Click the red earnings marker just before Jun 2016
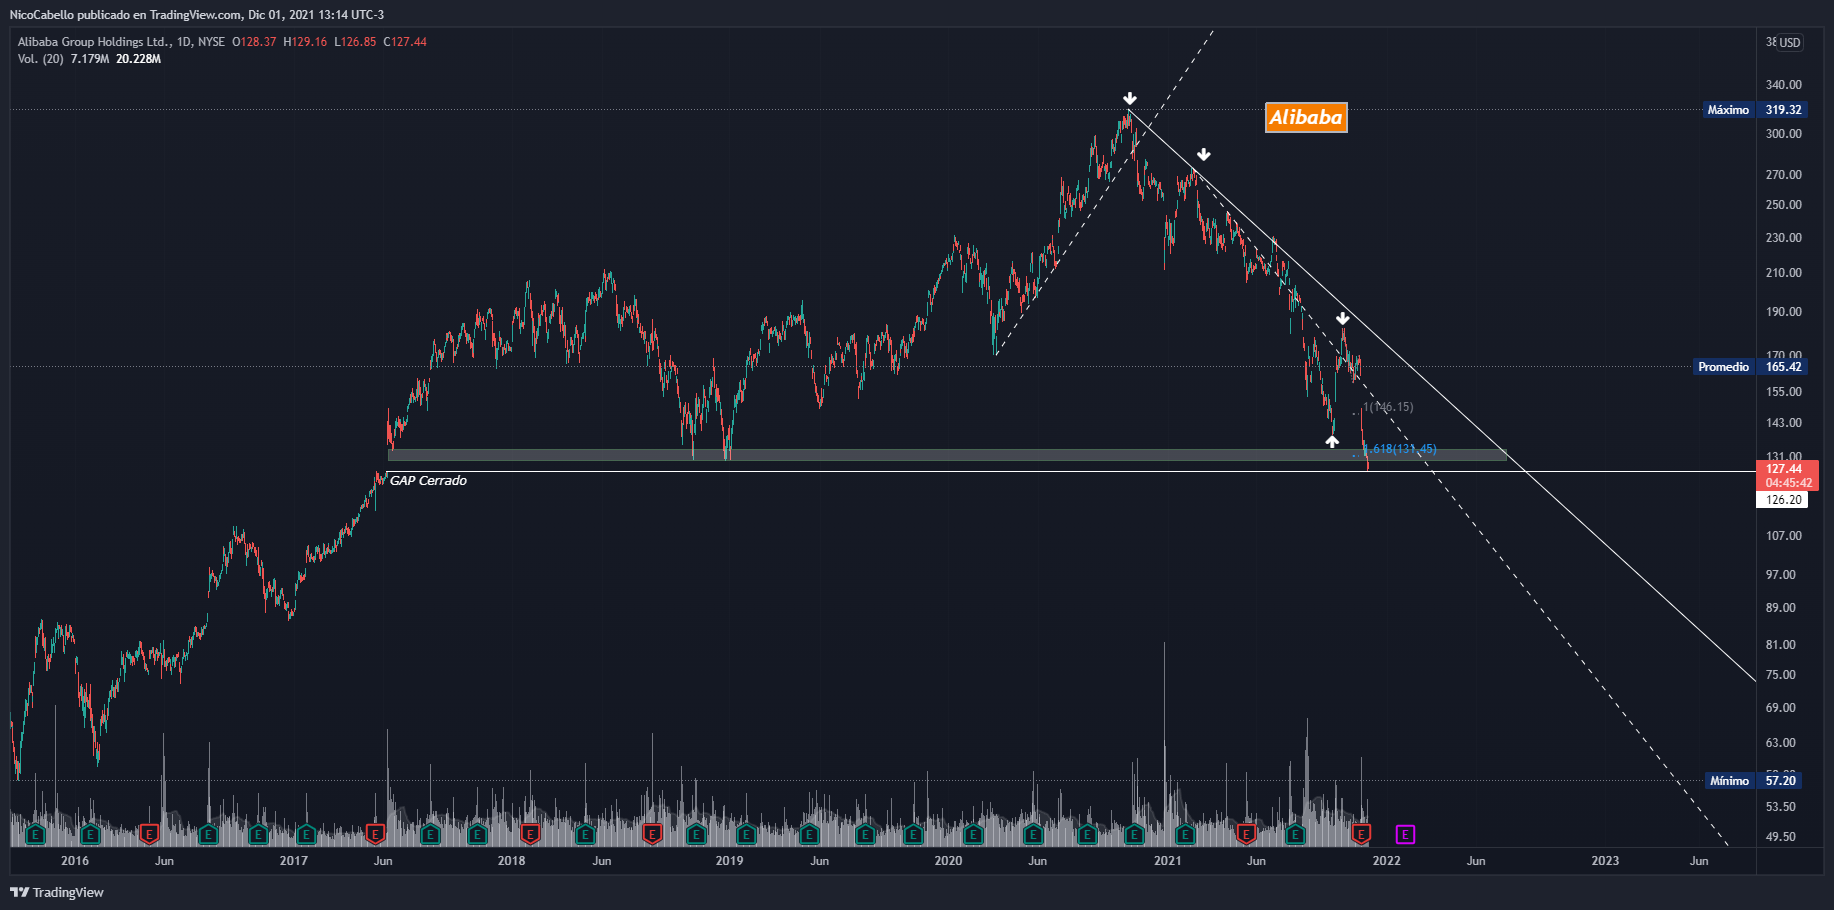Image resolution: width=1834 pixels, height=910 pixels. click(x=148, y=833)
